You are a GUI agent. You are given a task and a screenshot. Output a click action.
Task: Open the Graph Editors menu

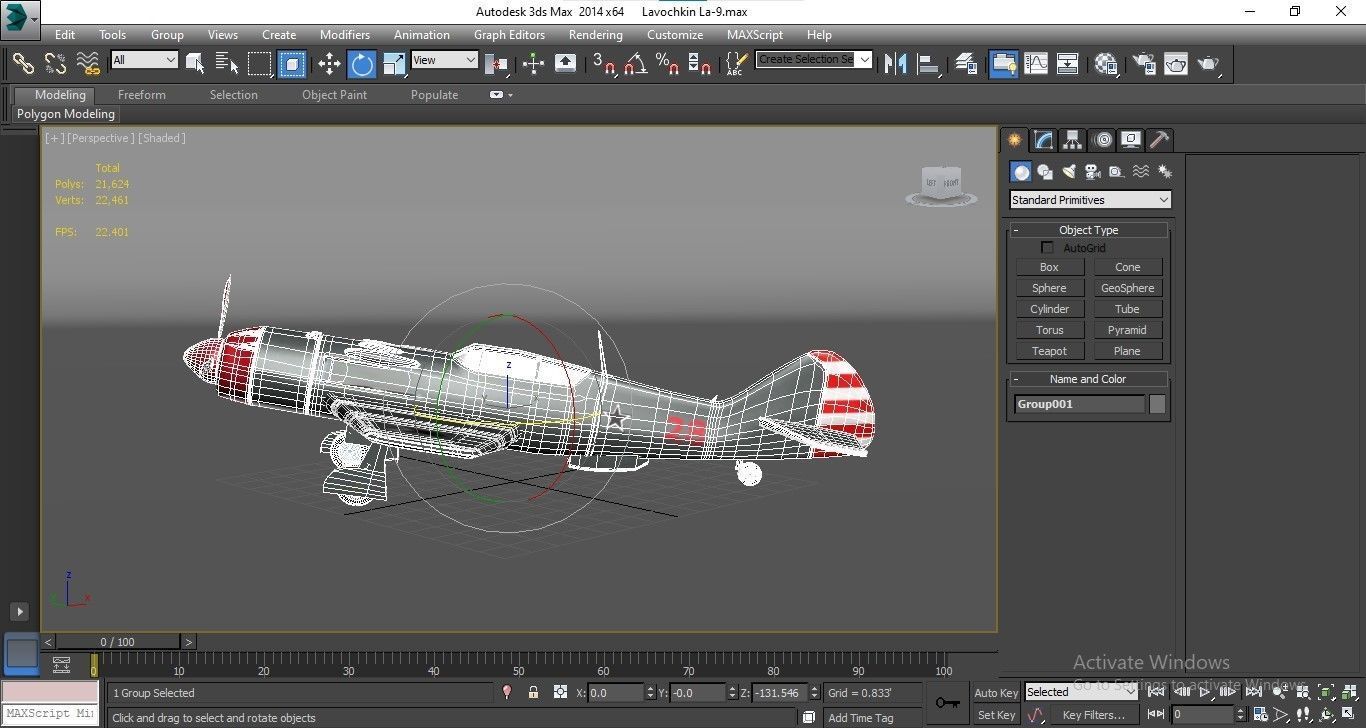[x=509, y=34]
